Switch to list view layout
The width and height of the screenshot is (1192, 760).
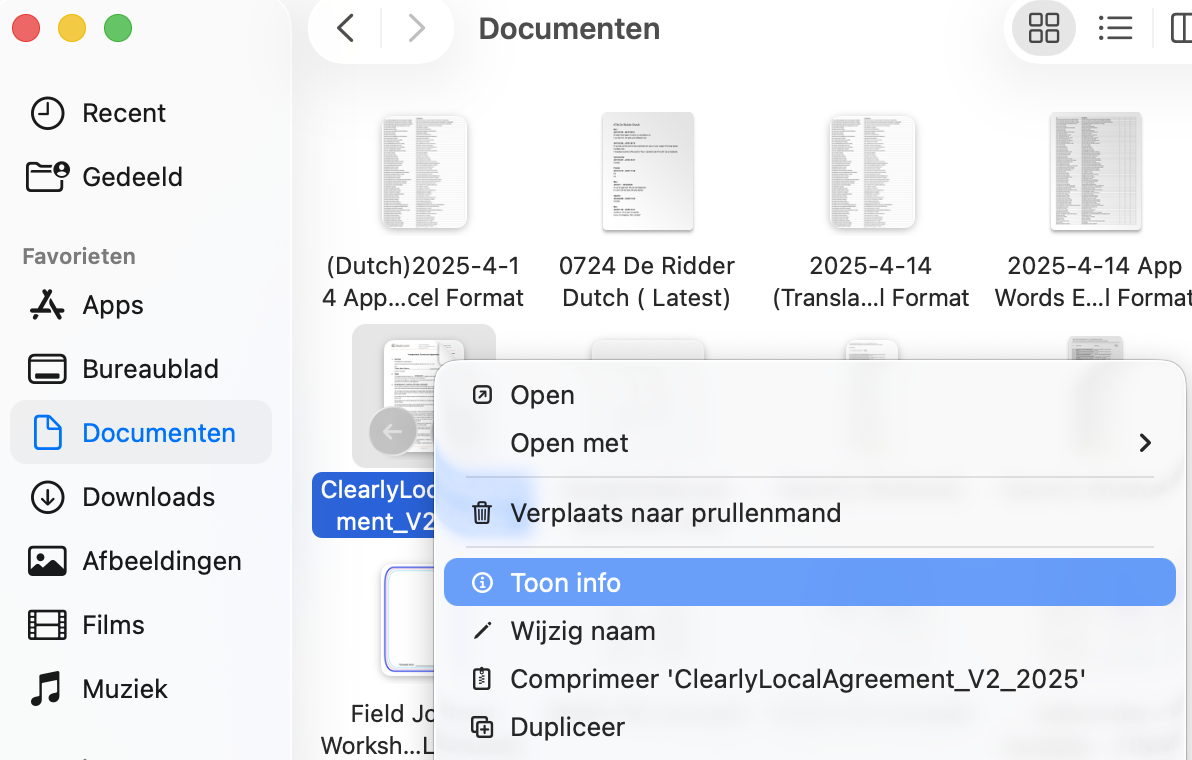(x=1115, y=28)
